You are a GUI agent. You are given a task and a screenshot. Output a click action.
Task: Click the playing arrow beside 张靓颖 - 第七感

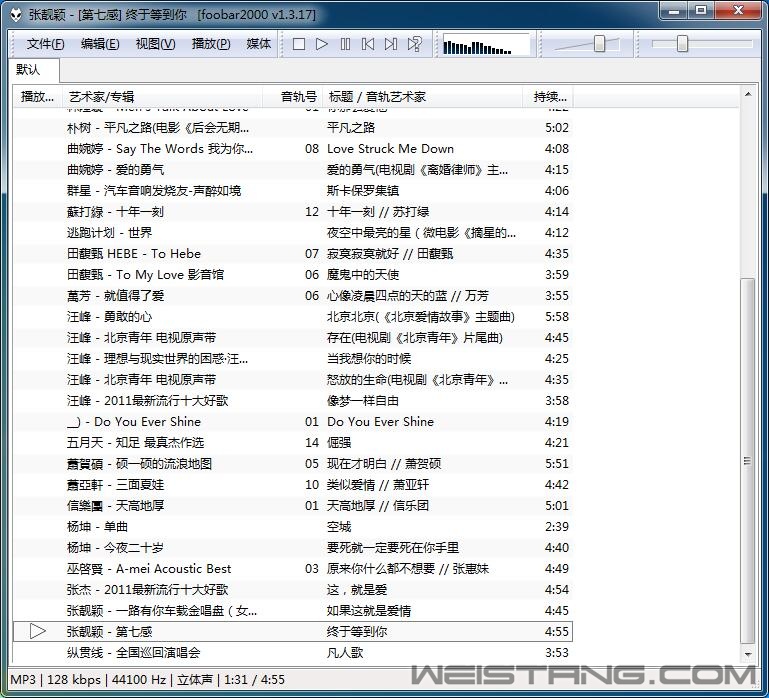pyautogui.click(x=37, y=631)
